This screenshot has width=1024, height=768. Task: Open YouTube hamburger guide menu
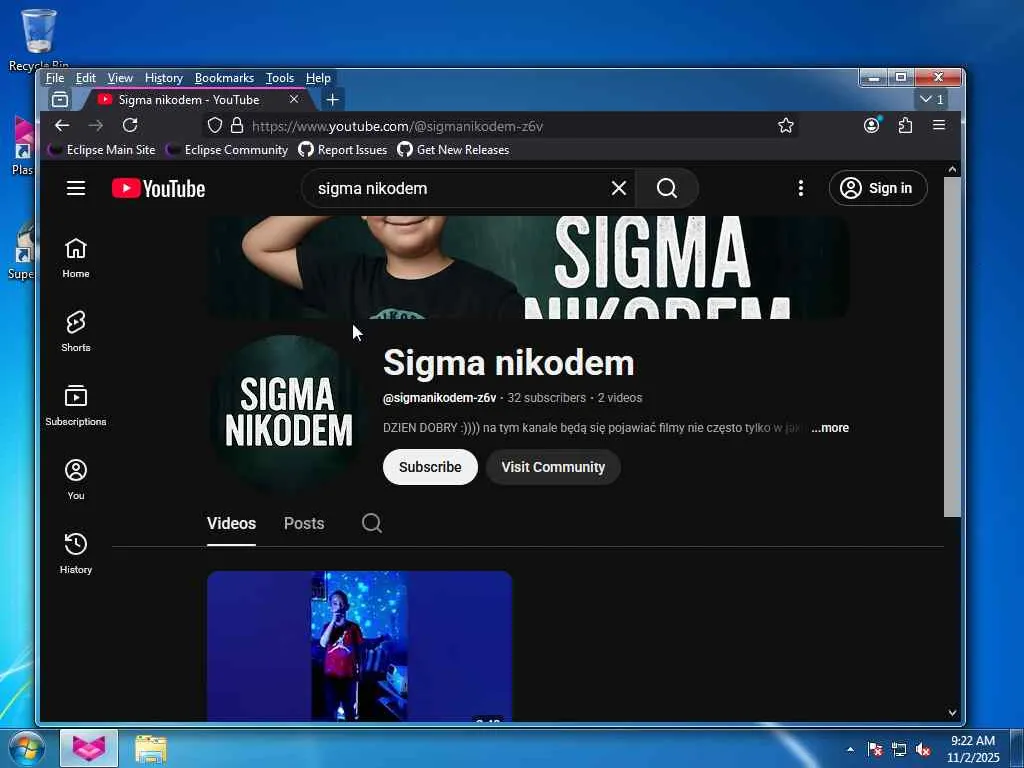pos(76,189)
